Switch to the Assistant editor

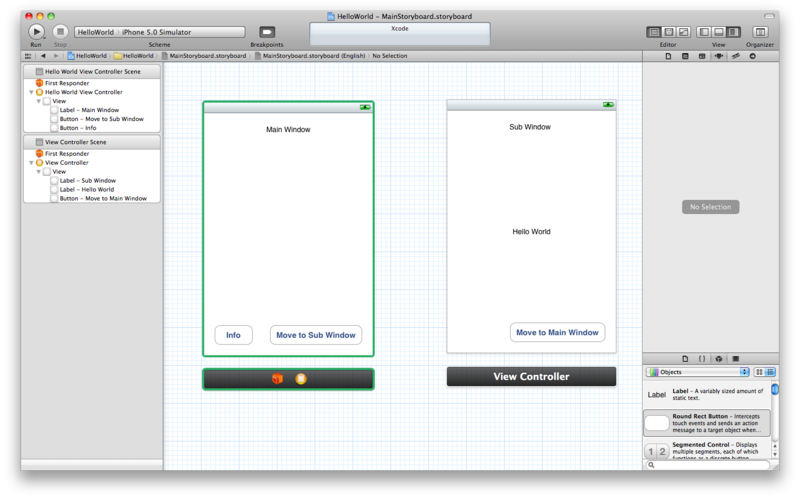click(669, 32)
